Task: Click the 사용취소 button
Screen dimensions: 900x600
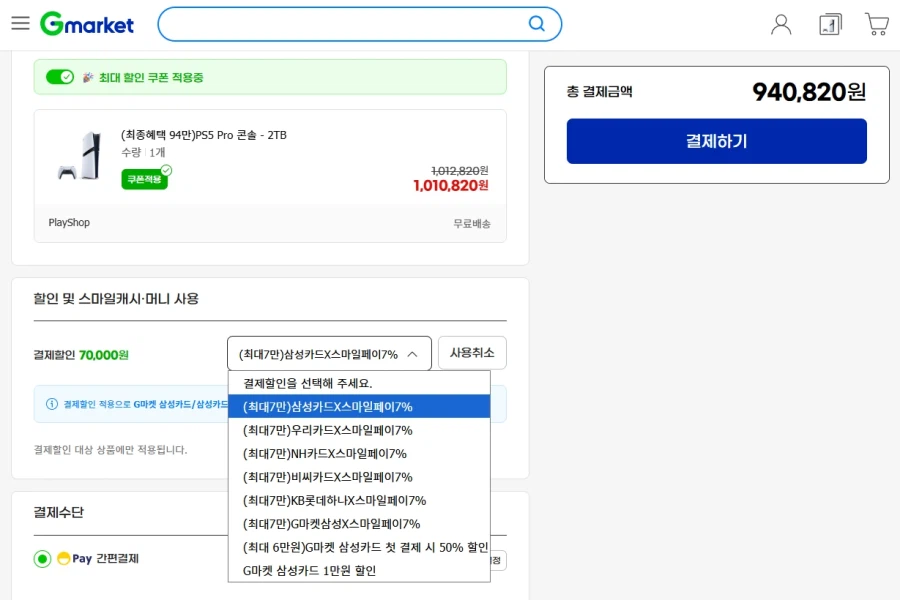Action: tap(472, 353)
